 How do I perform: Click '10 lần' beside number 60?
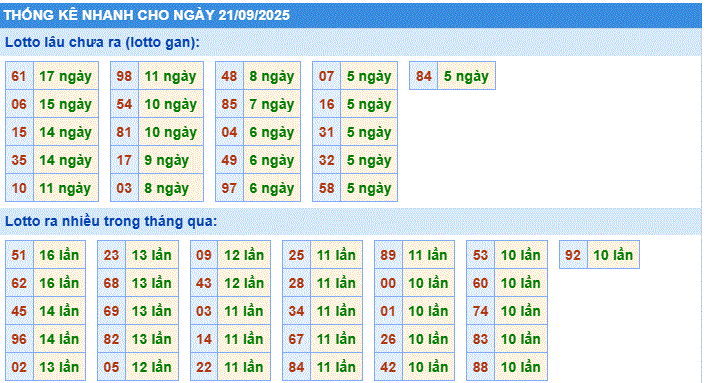pyautogui.click(x=521, y=283)
